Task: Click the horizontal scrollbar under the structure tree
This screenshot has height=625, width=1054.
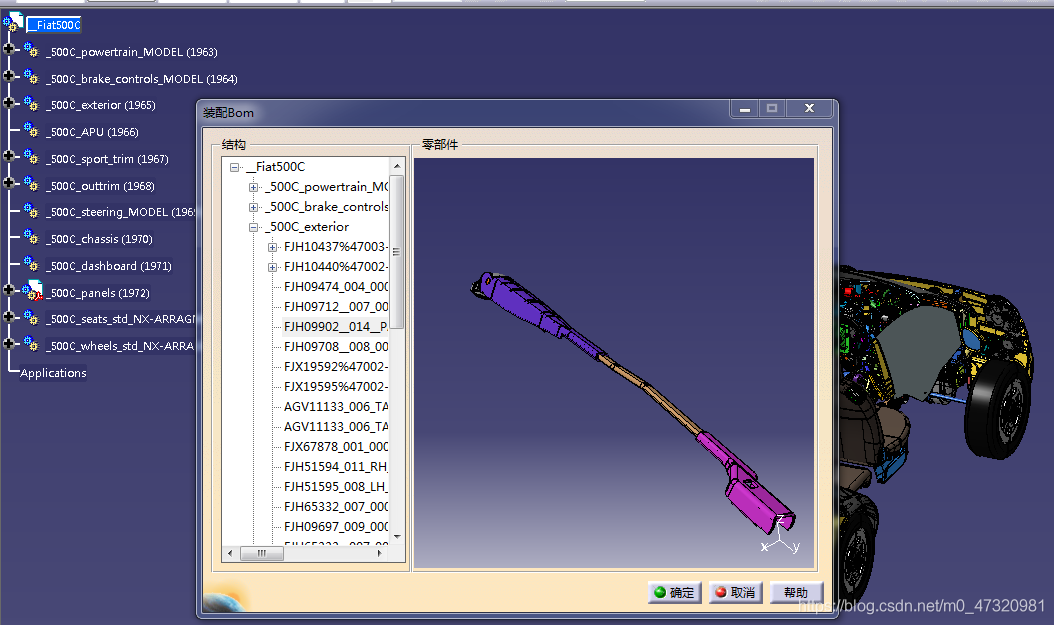Action: 261,552
